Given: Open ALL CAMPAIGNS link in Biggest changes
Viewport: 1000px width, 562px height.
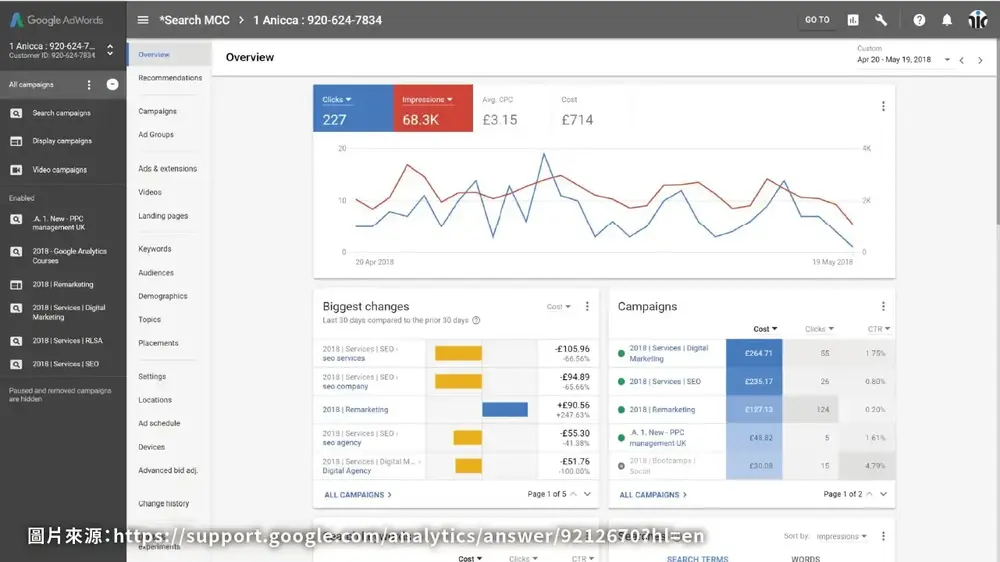Looking at the screenshot, I should click(358, 494).
